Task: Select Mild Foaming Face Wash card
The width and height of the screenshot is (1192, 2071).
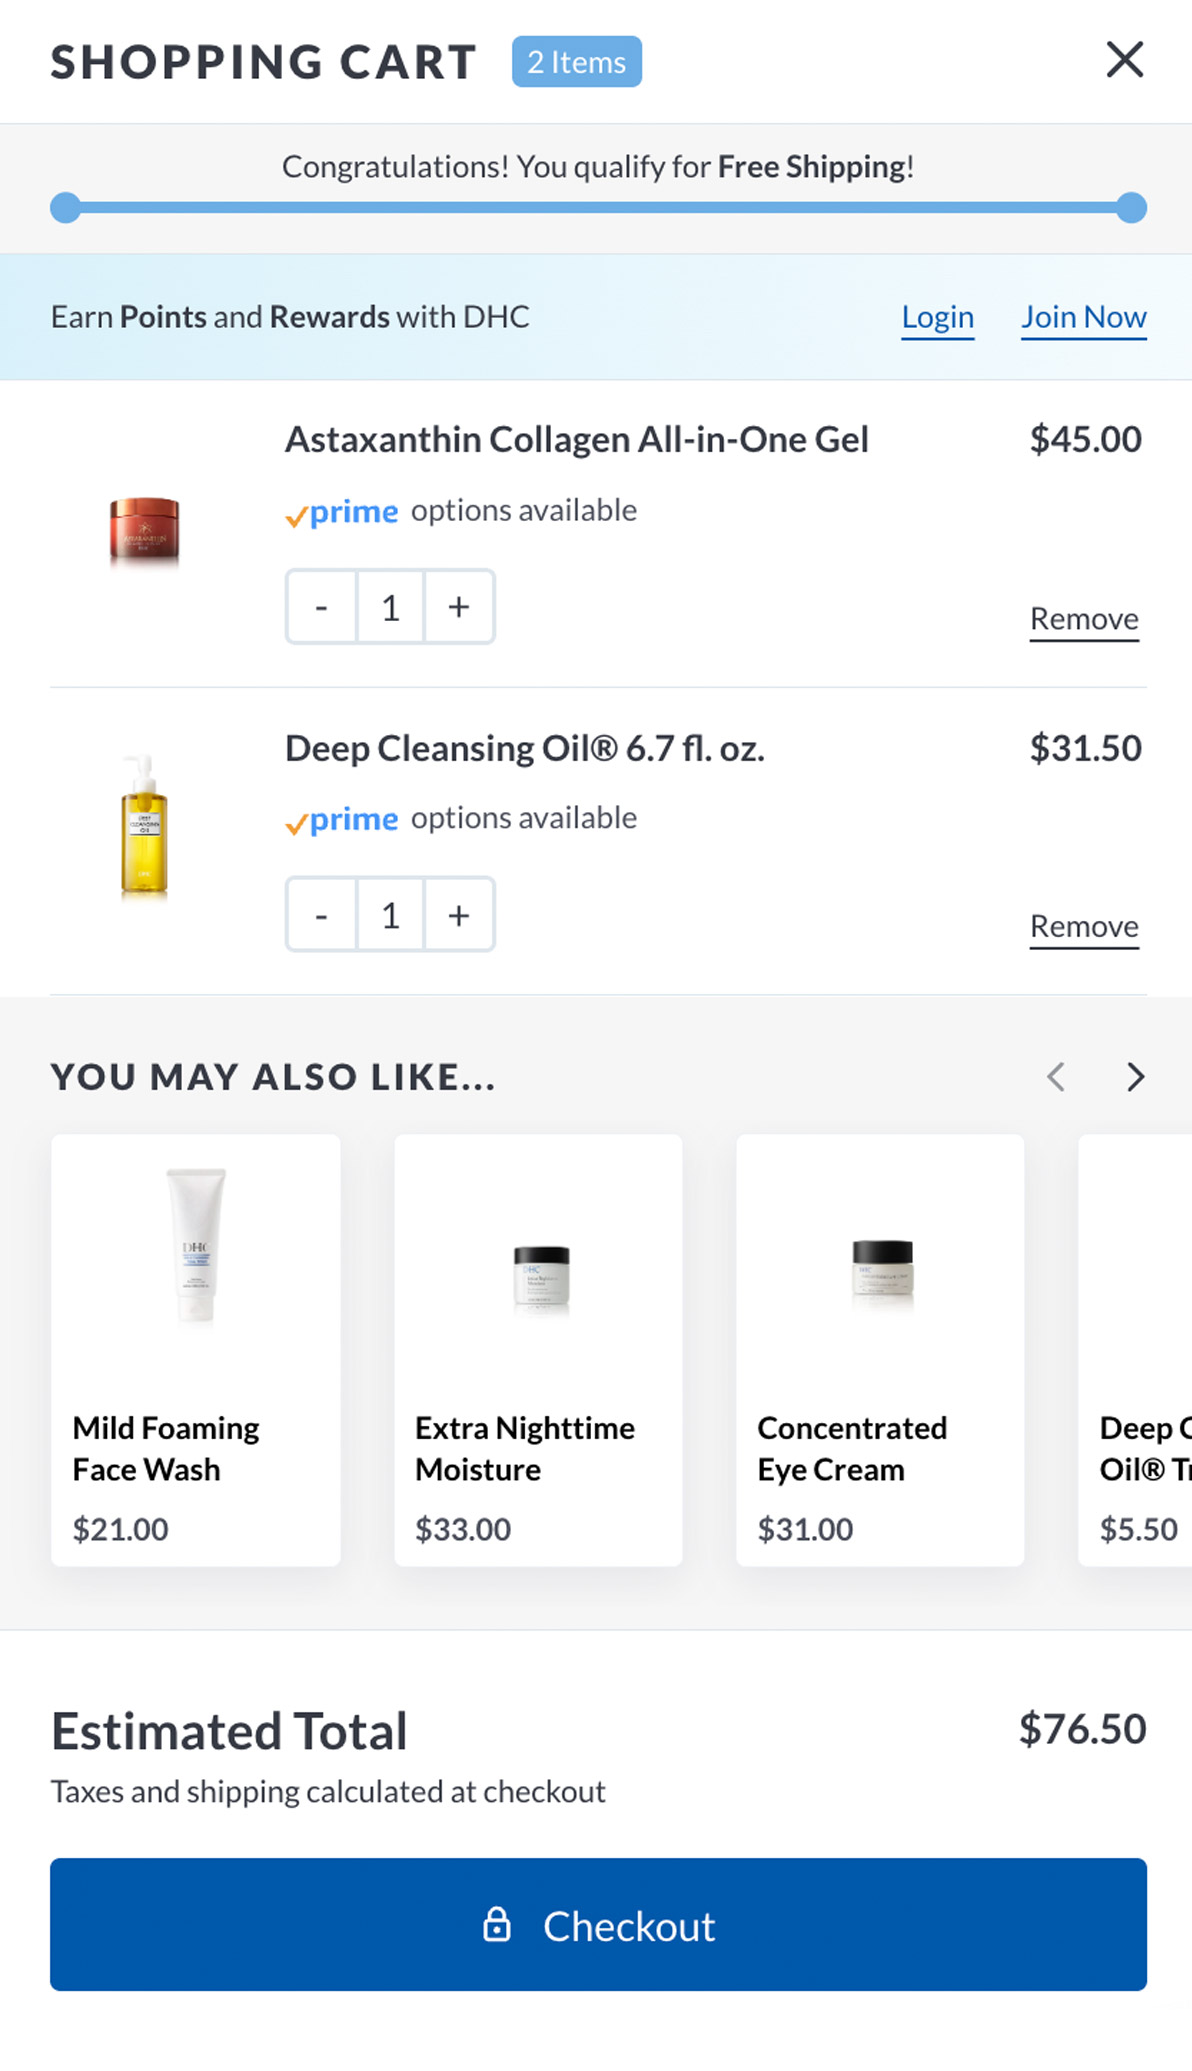Action: coord(196,1350)
